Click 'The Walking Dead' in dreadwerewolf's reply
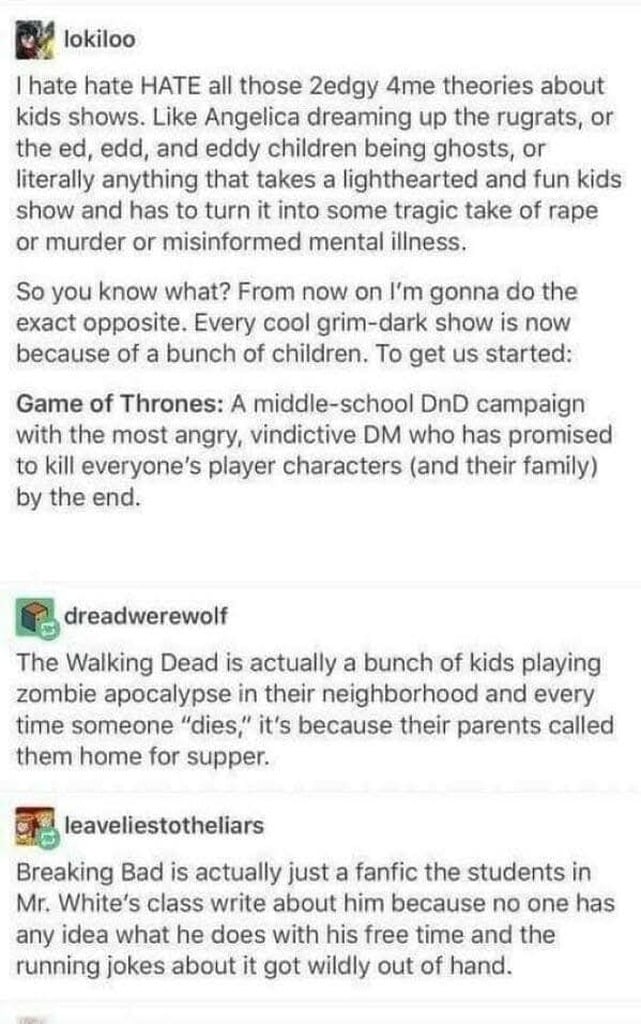The width and height of the screenshot is (641, 1024). (117, 662)
